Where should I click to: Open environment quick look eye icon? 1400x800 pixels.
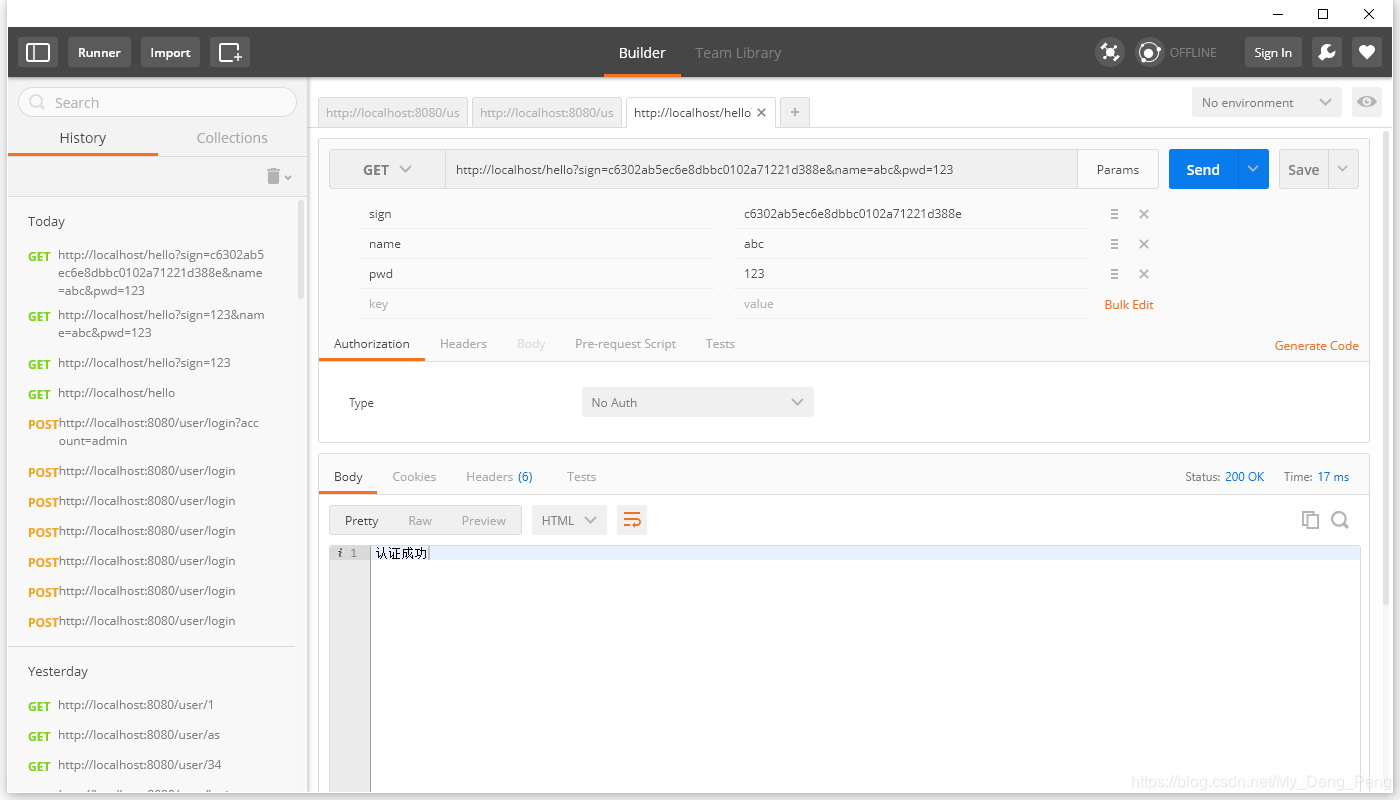point(1367,102)
